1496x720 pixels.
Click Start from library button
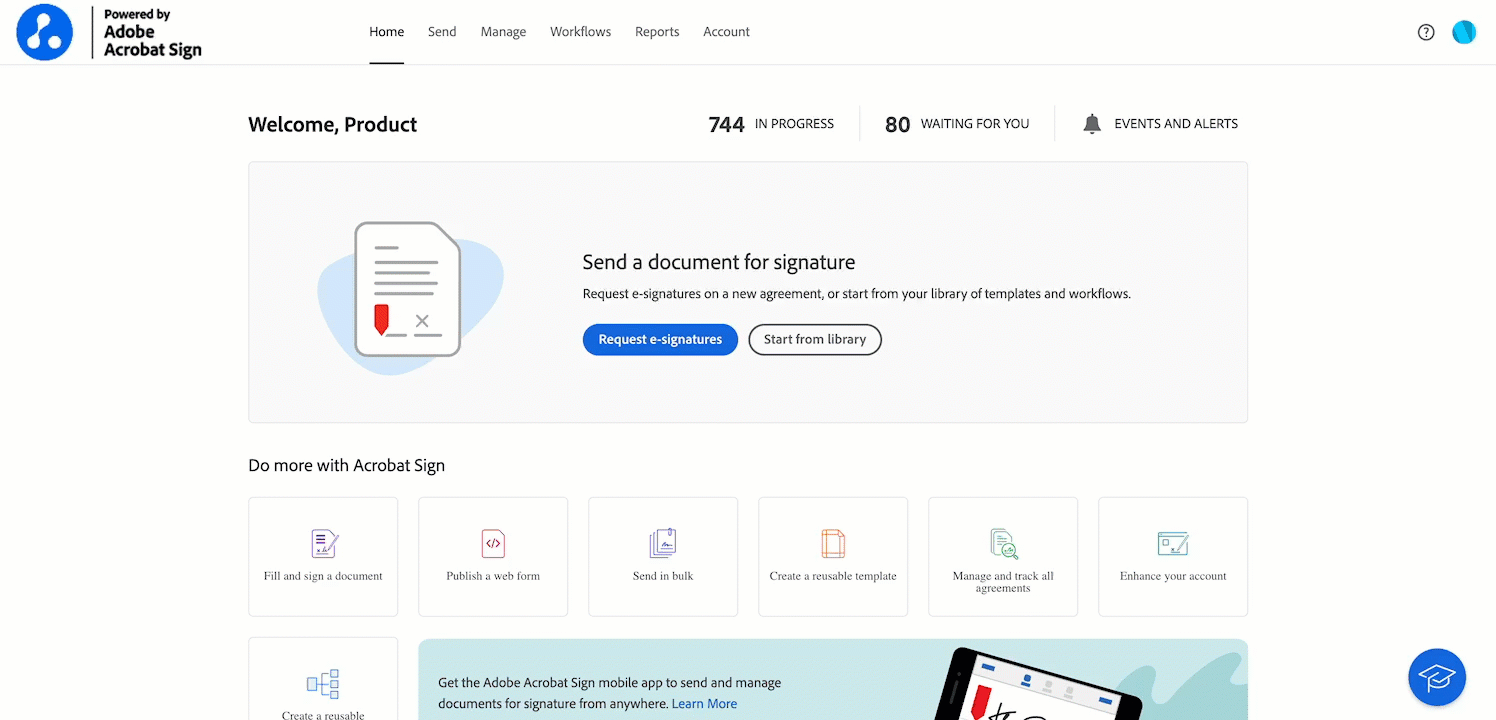click(x=815, y=340)
